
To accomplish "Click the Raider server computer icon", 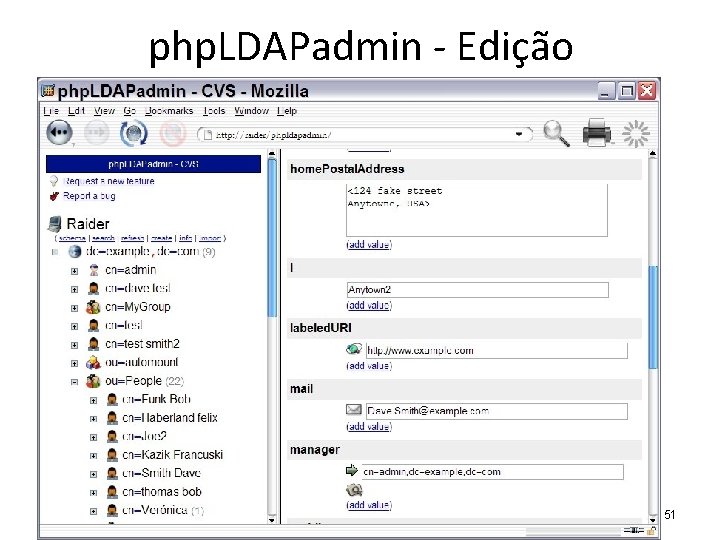I will click(x=55, y=224).
